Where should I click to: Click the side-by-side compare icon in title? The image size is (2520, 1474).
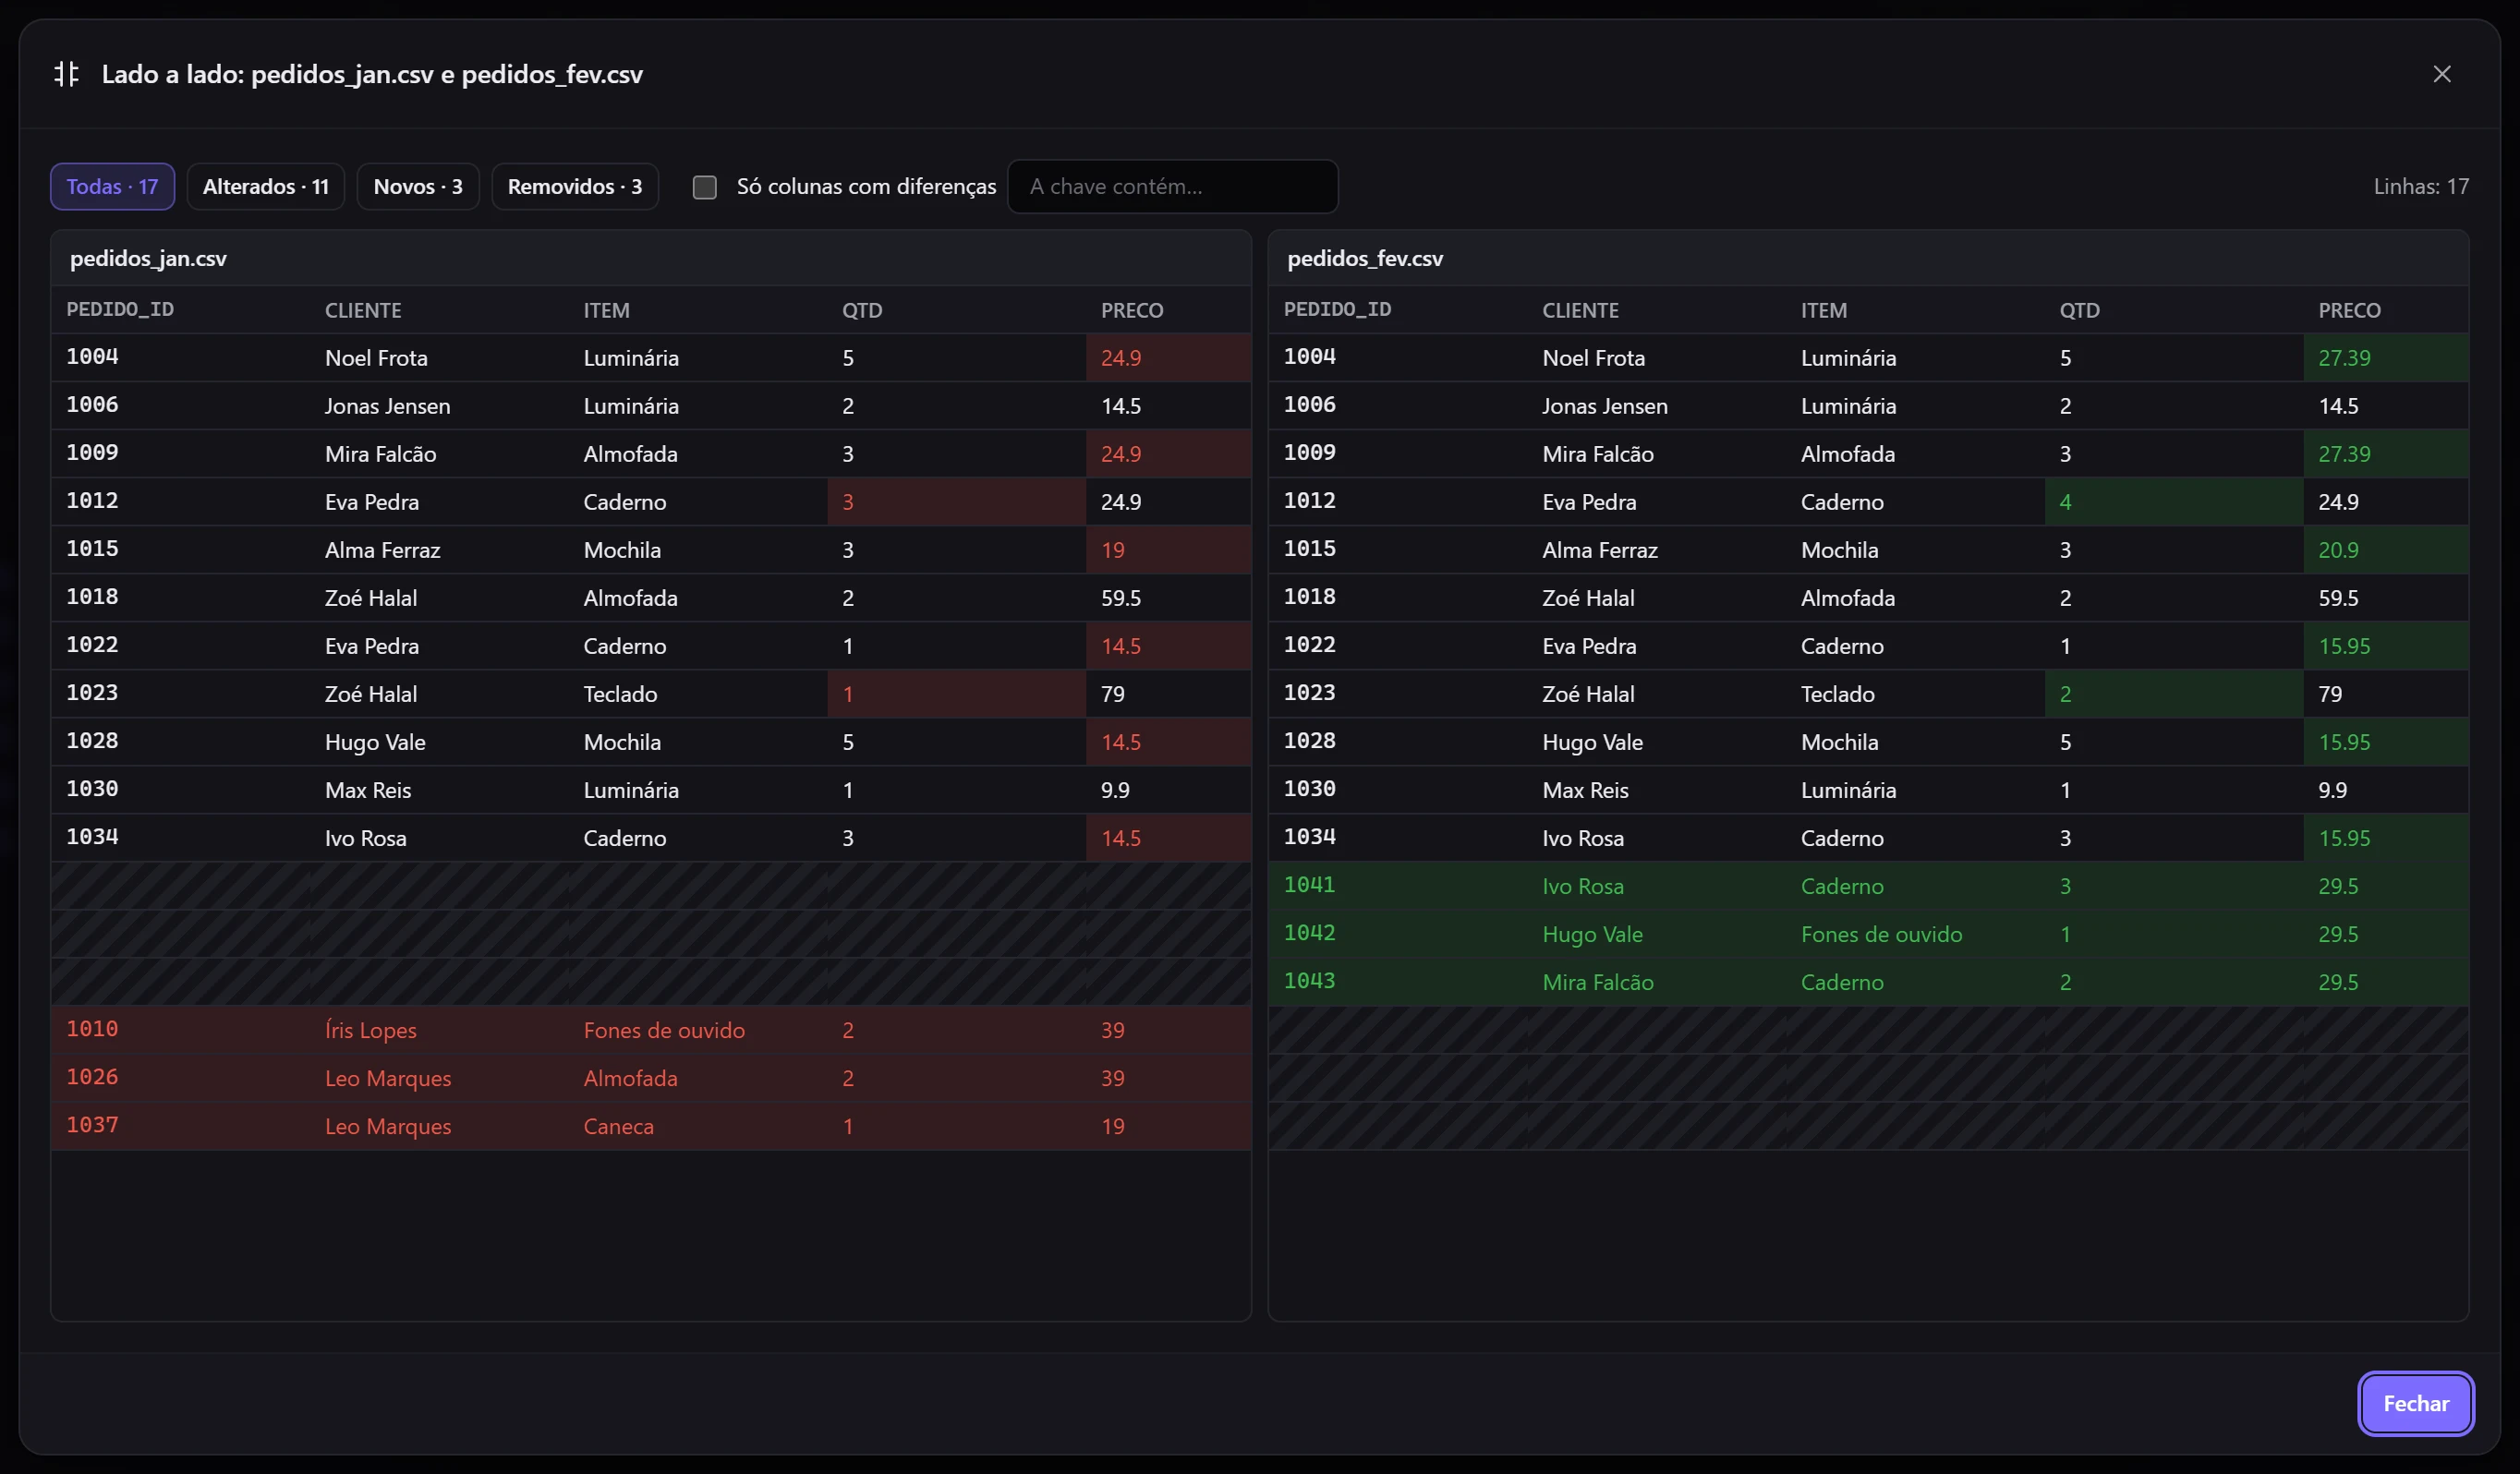pos(66,74)
